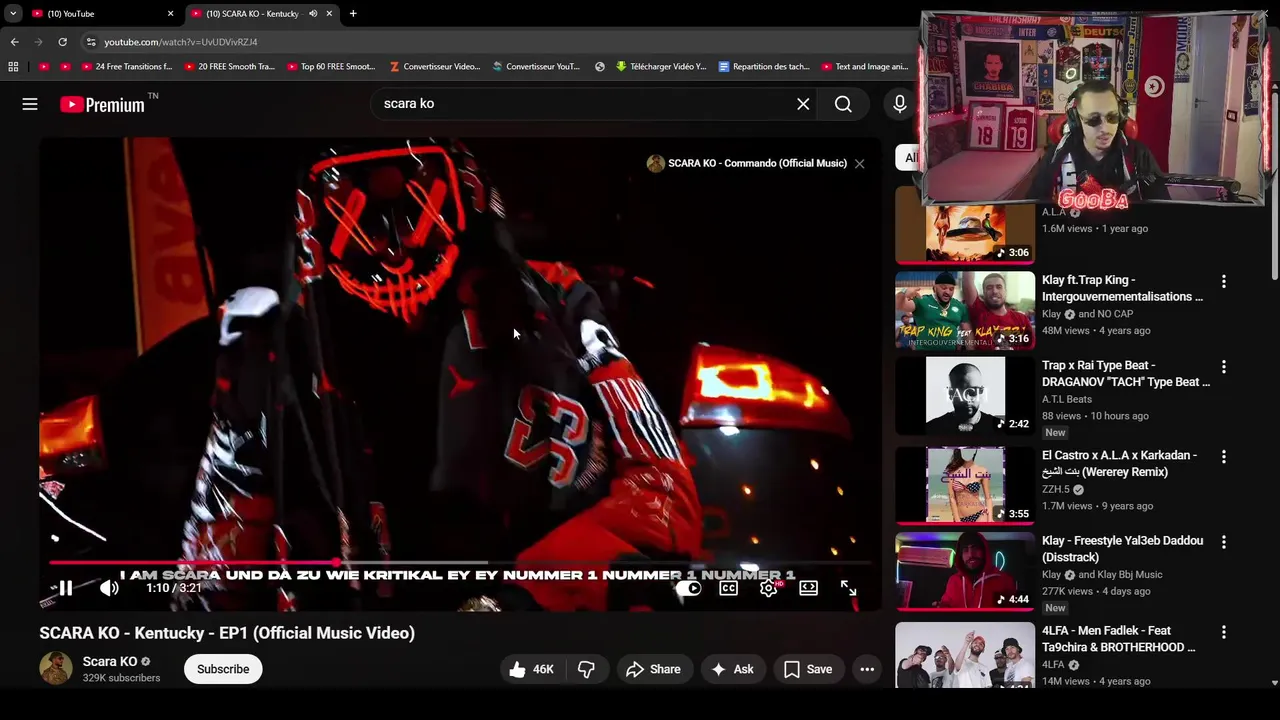Mute the video with the speaker icon
The width and height of the screenshot is (1280, 720).
pos(109,588)
